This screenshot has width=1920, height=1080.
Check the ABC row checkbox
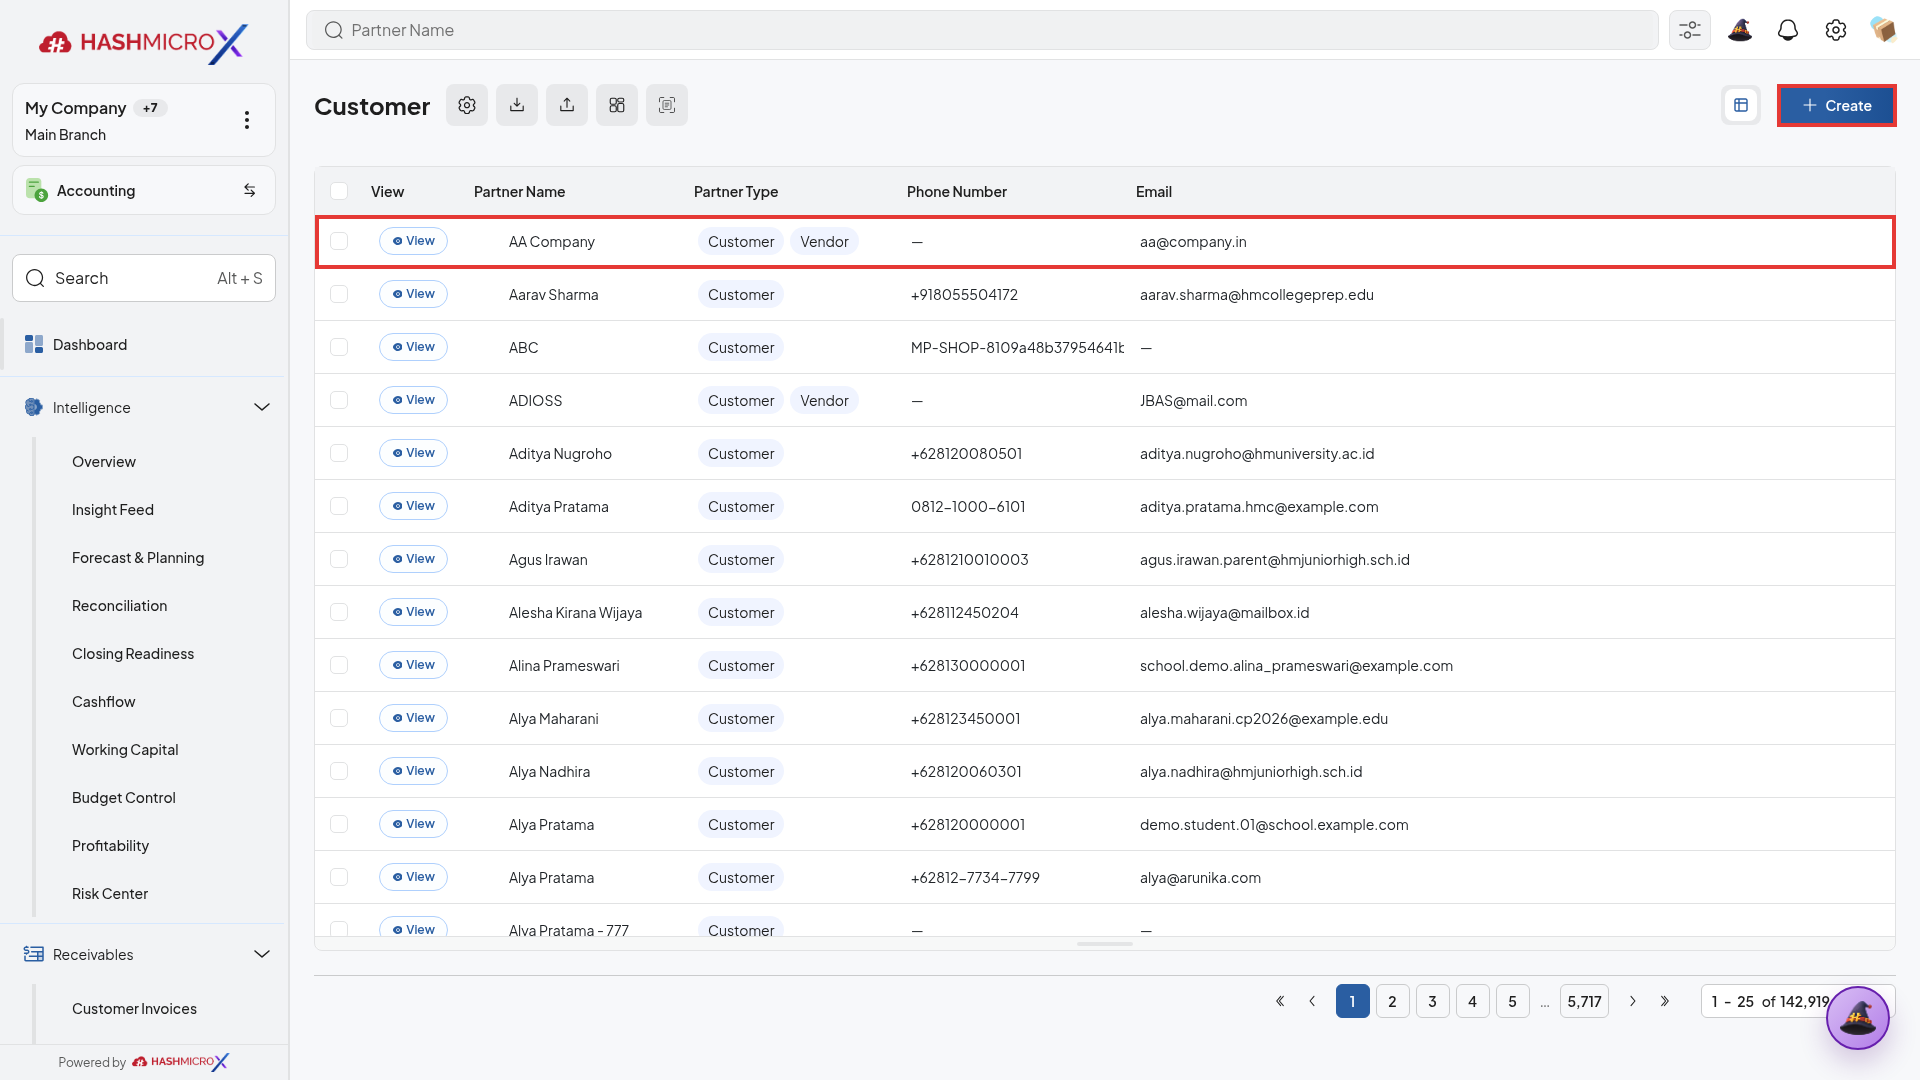(339, 347)
